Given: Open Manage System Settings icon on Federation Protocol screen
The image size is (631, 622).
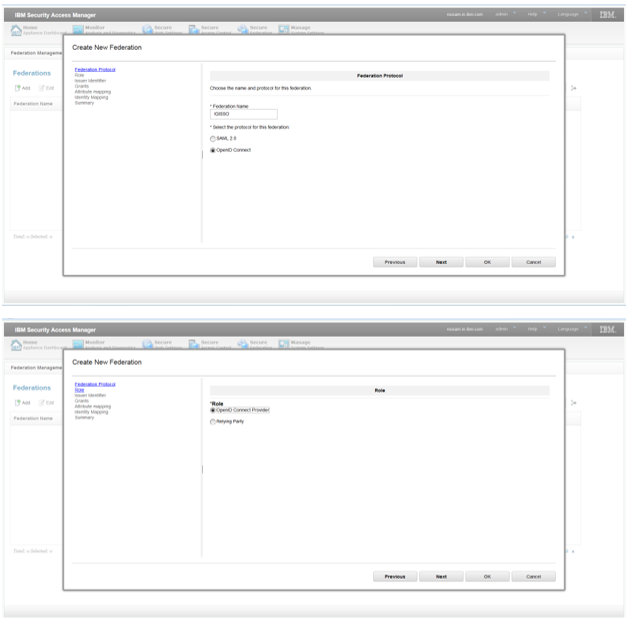Looking at the screenshot, I should click(x=284, y=30).
